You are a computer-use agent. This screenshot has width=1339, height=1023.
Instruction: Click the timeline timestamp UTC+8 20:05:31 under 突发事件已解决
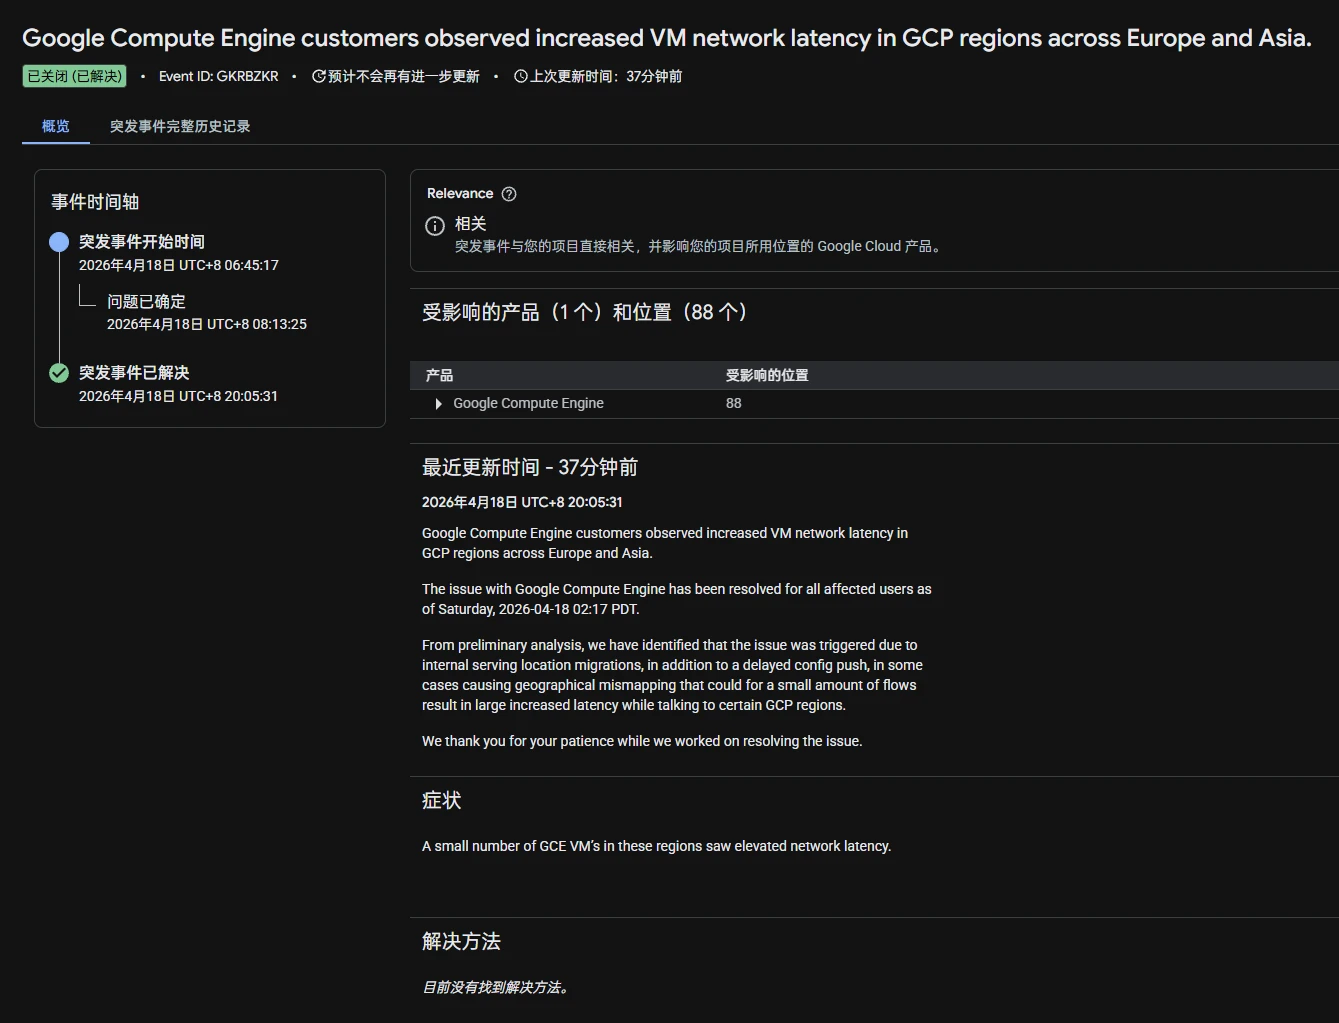(x=179, y=396)
